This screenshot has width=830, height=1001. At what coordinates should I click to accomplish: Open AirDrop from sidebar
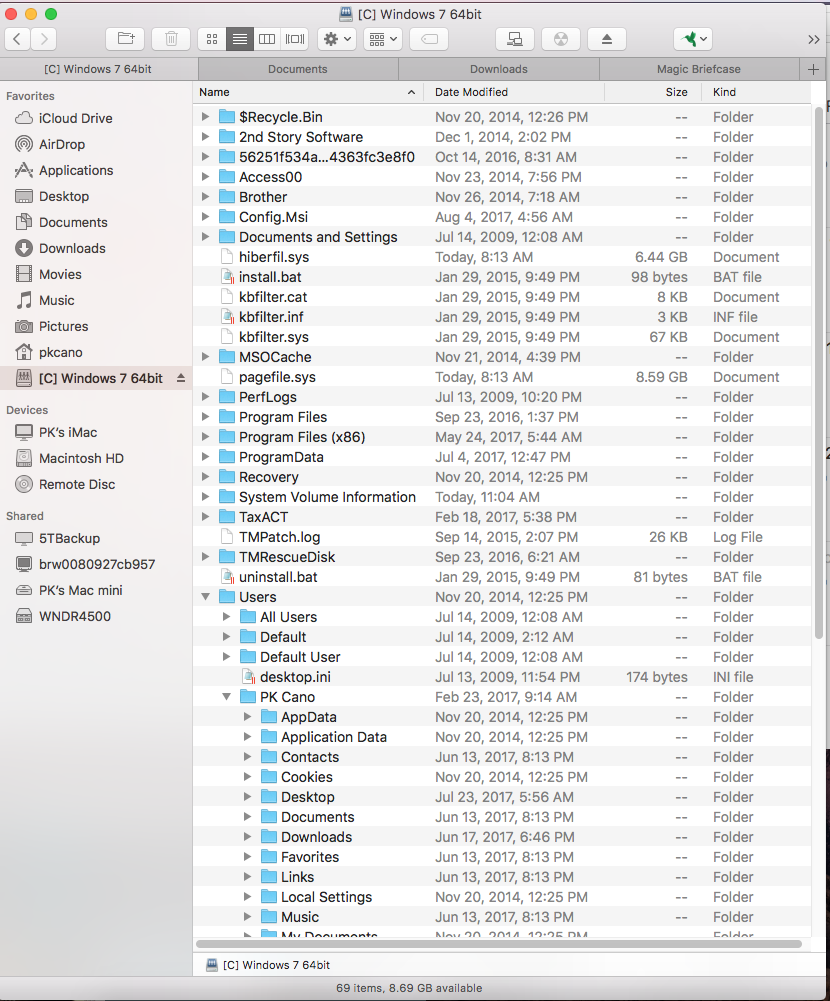62,144
